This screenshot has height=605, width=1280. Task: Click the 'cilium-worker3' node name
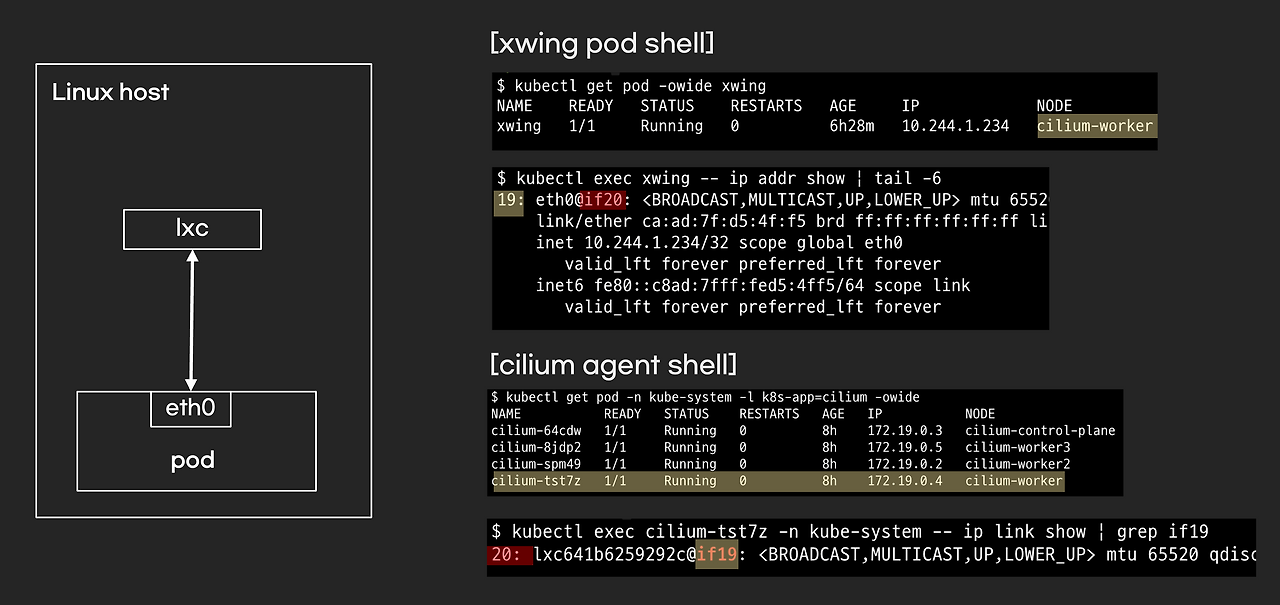[x=1018, y=447]
